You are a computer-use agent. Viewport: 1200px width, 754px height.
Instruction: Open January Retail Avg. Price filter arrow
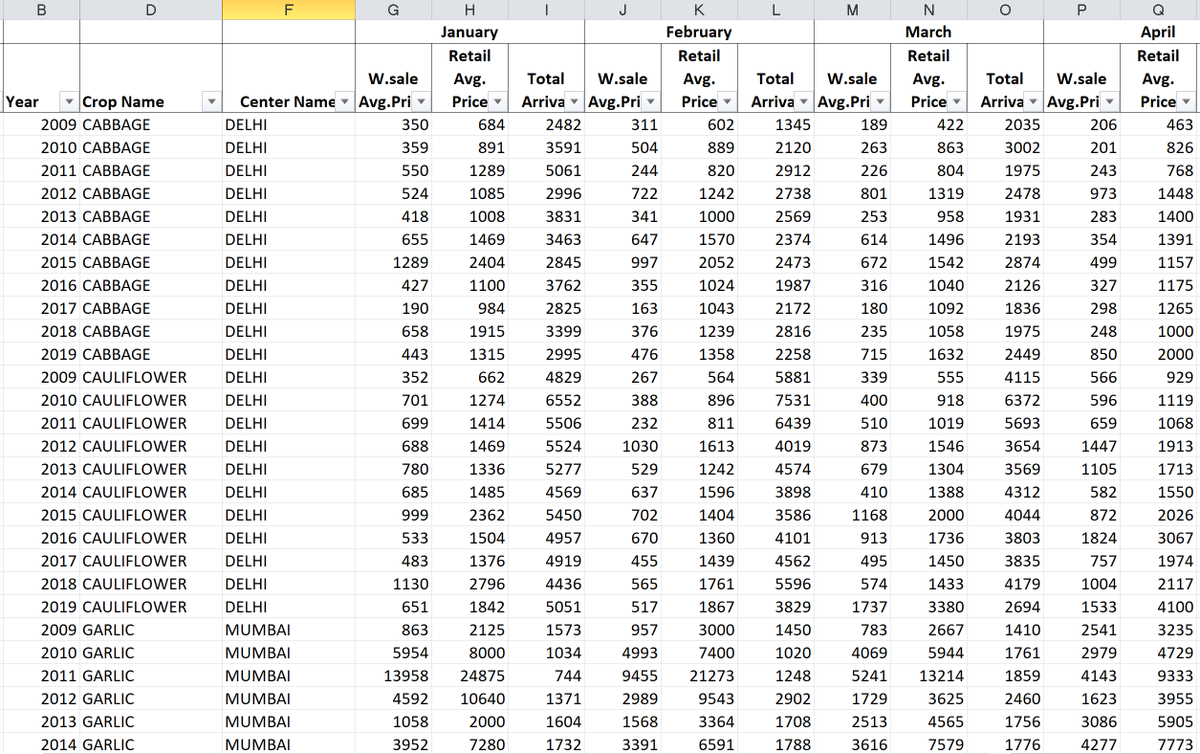click(499, 102)
